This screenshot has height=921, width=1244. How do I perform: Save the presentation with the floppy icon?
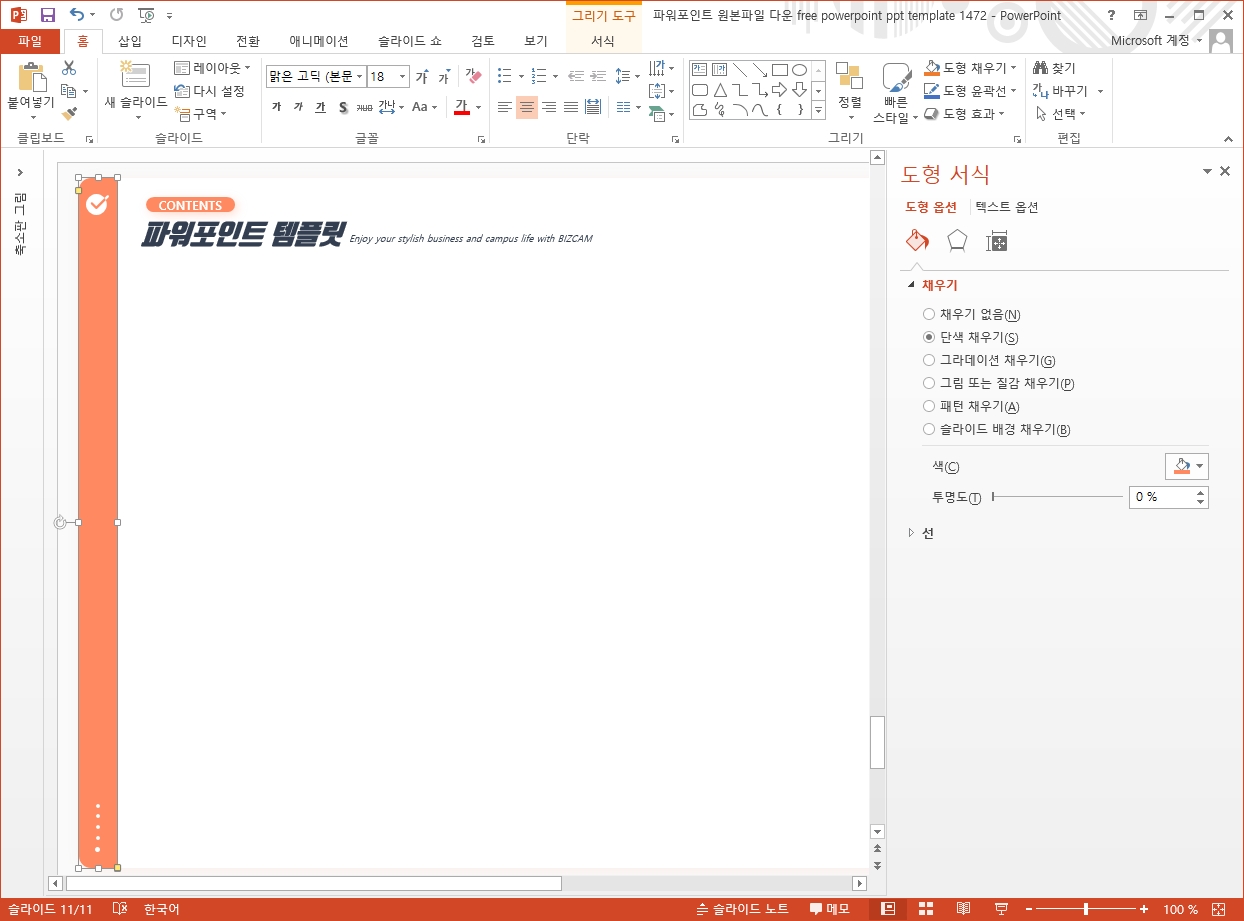click(47, 15)
